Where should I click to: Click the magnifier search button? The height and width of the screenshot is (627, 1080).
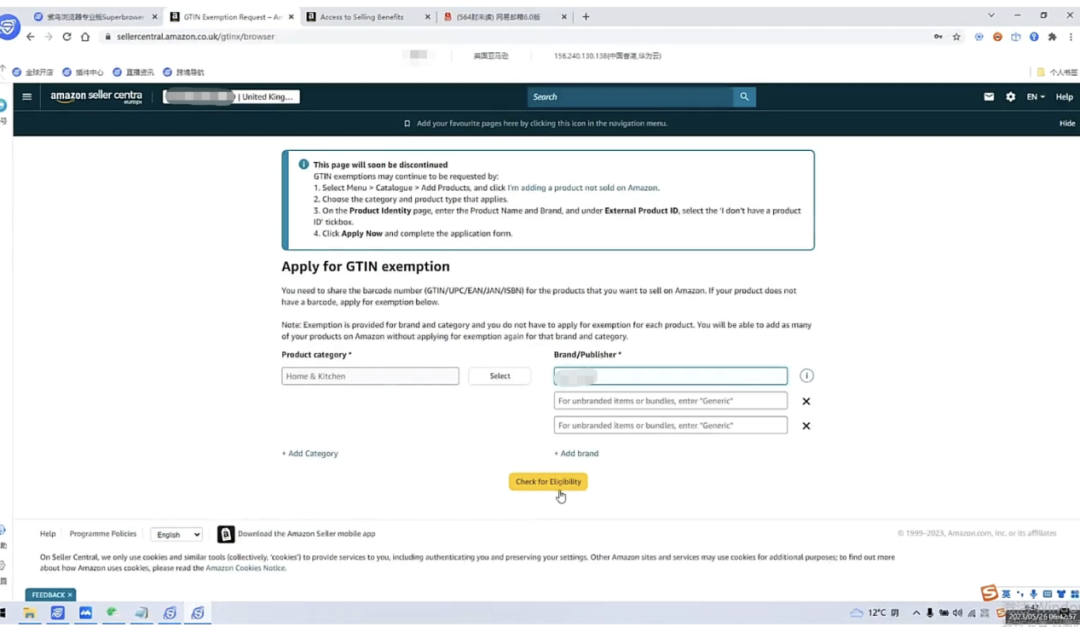coord(744,96)
